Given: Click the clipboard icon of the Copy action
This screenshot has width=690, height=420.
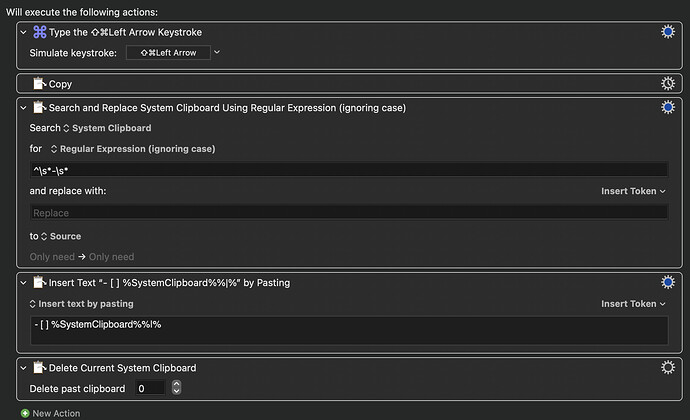Looking at the screenshot, I should tap(40, 83).
